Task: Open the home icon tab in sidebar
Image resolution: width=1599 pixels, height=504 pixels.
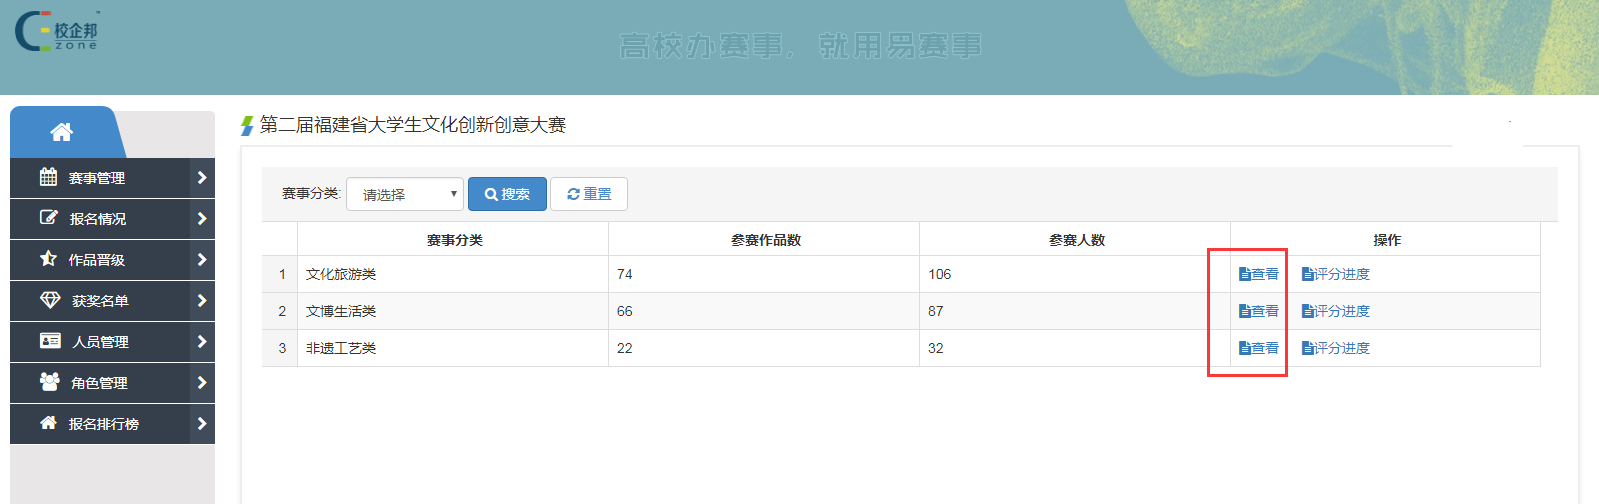Action: coord(62,132)
